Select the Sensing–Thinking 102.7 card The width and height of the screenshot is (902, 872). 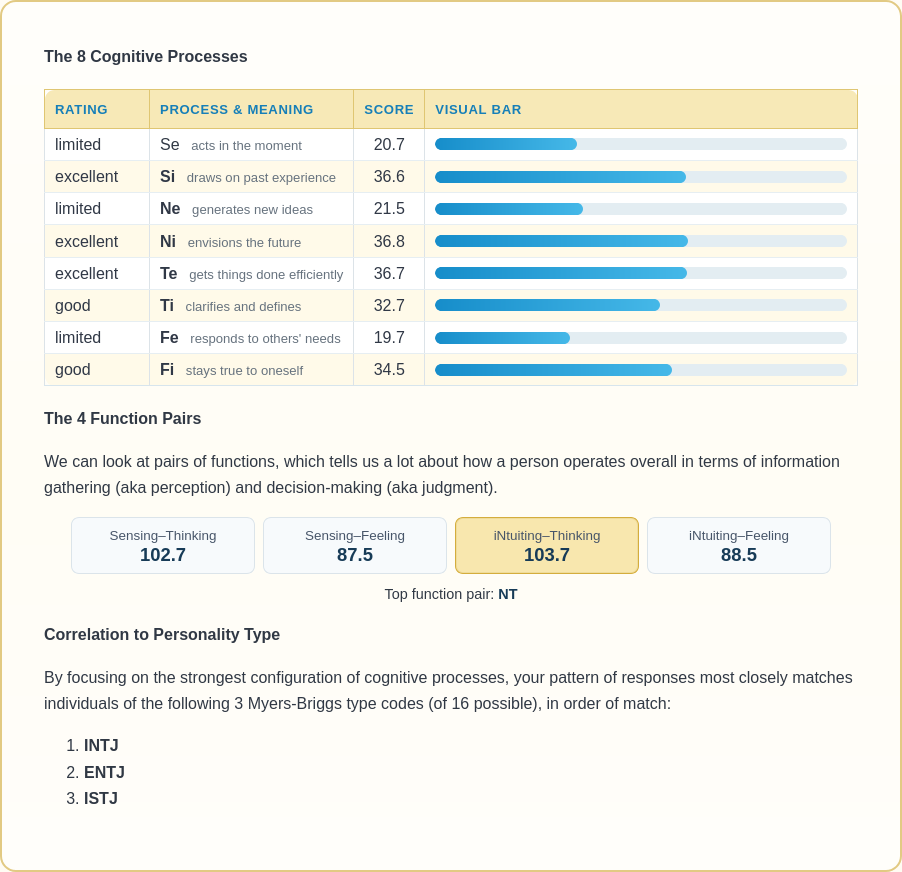tap(163, 545)
